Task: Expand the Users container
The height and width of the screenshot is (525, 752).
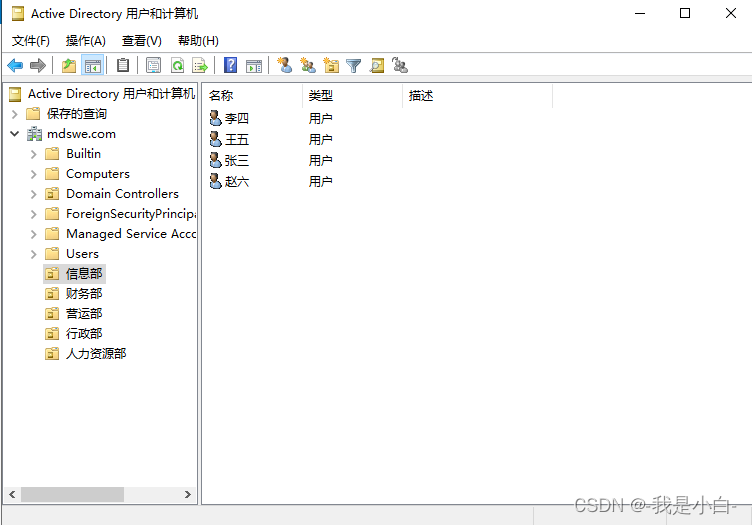Action: click(x=34, y=254)
